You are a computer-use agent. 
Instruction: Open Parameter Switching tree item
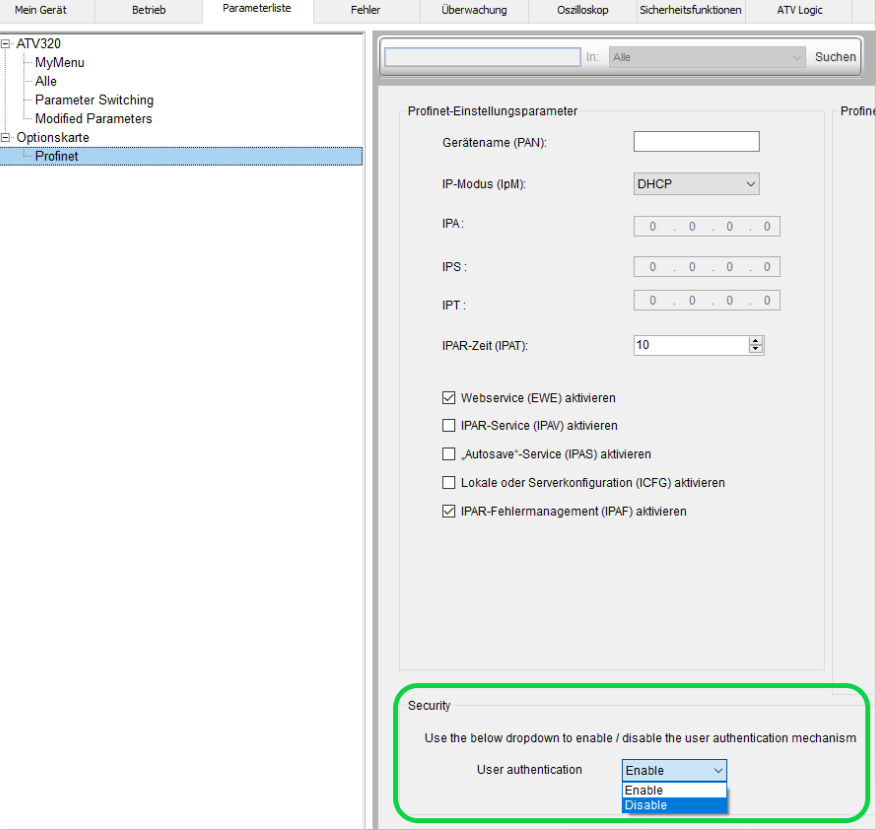click(x=94, y=100)
